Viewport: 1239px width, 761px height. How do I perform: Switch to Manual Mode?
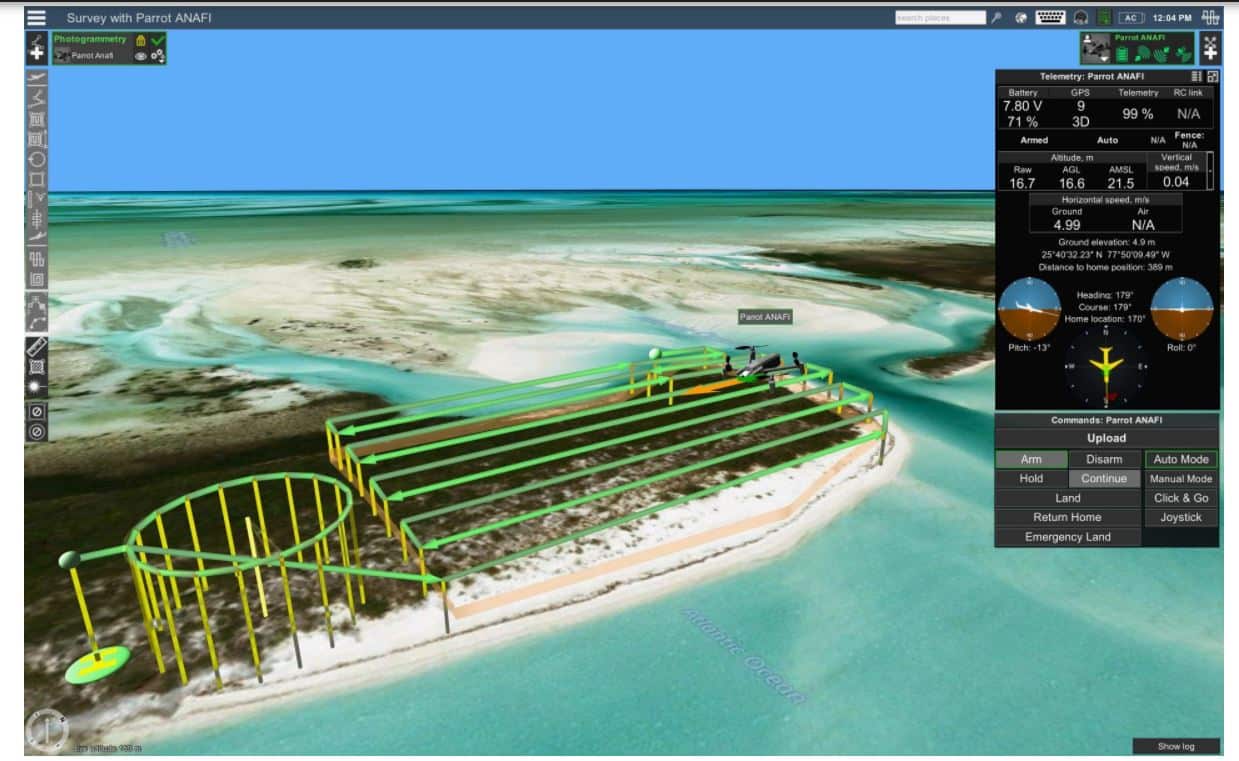1181,478
